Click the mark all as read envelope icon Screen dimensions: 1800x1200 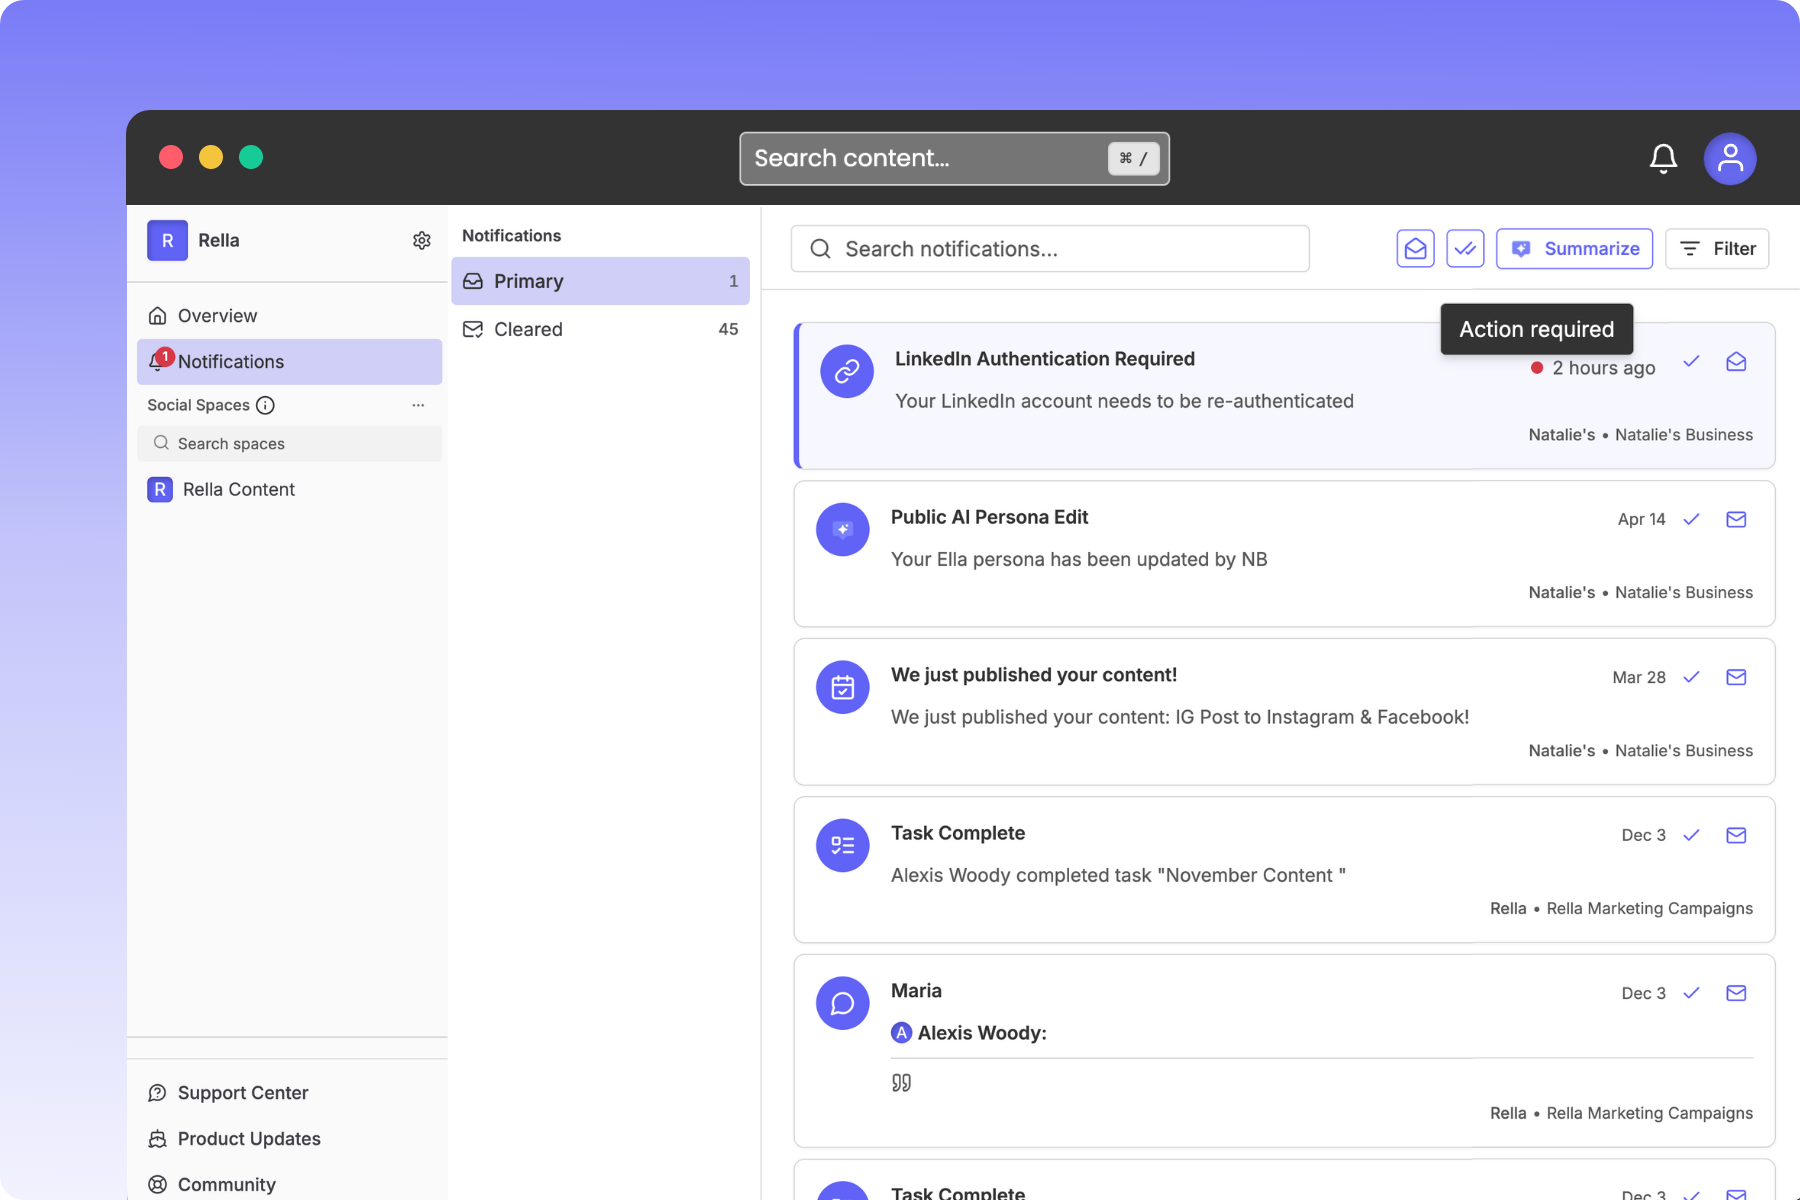pos(1415,249)
